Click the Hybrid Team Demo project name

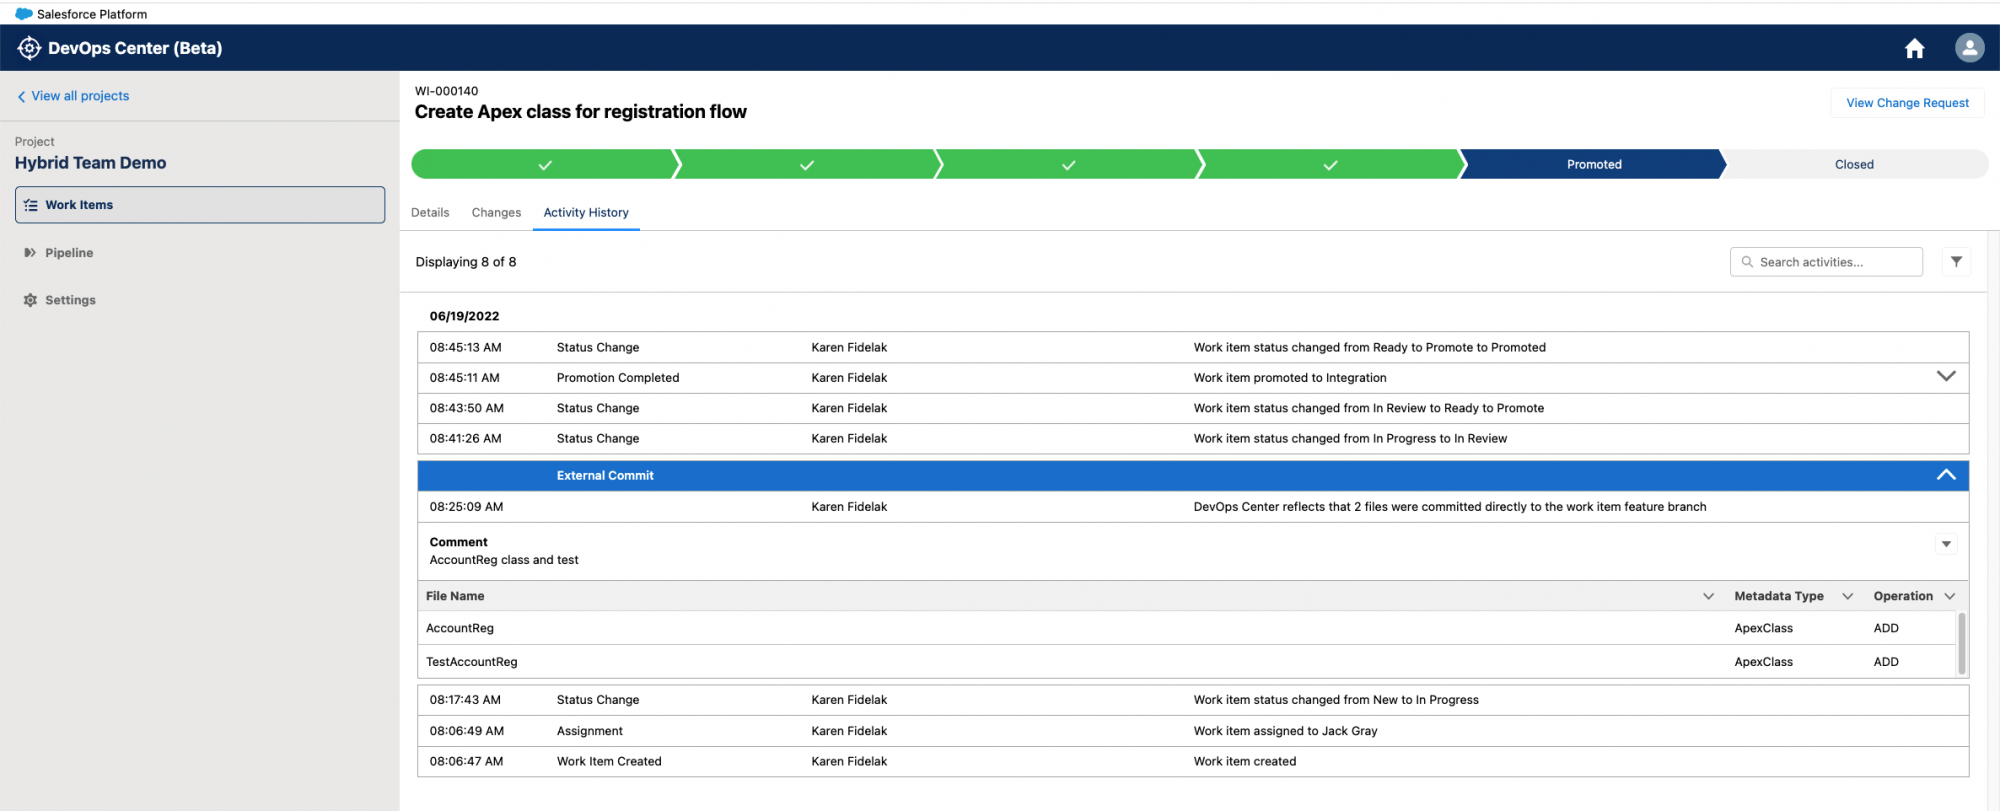click(x=91, y=163)
